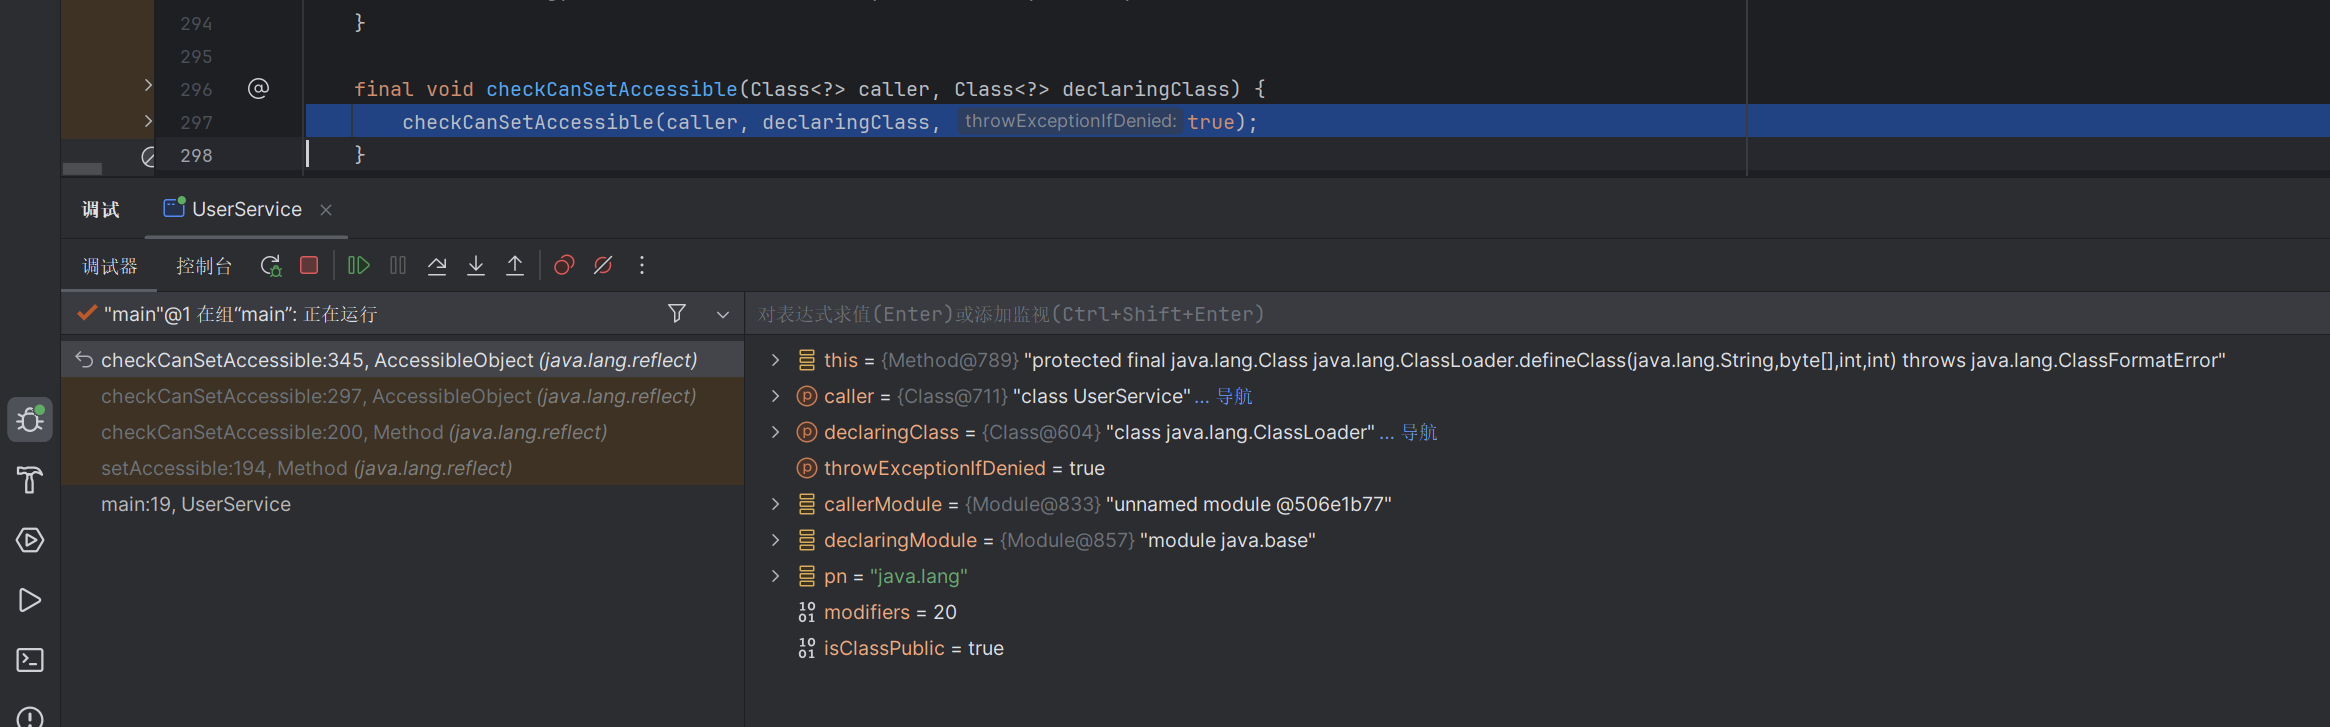Open the Run tool window icon
The width and height of the screenshot is (2330, 727).
click(x=30, y=600)
